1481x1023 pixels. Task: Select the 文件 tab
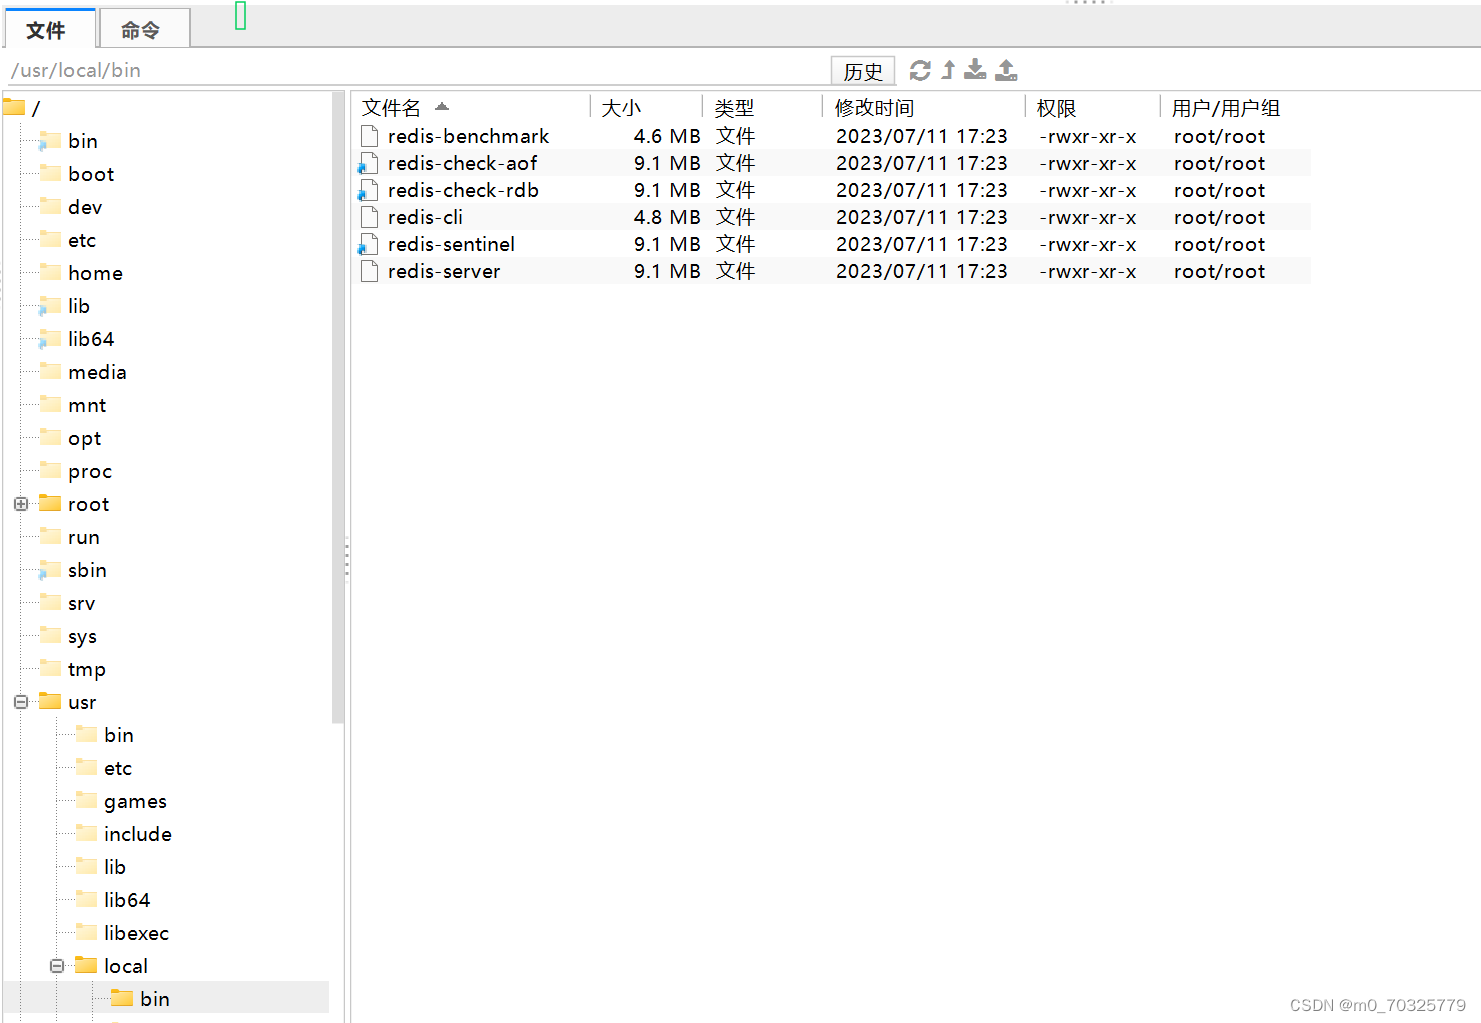click(x=49, y=29)
